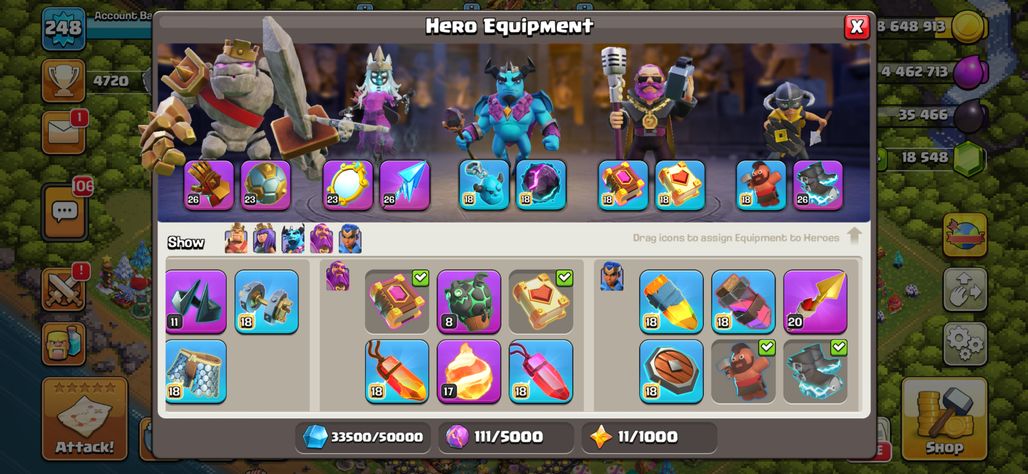
Task: Toggle the equipped Hog Rider Puppet checkmark item
Action: pos(743,371)
